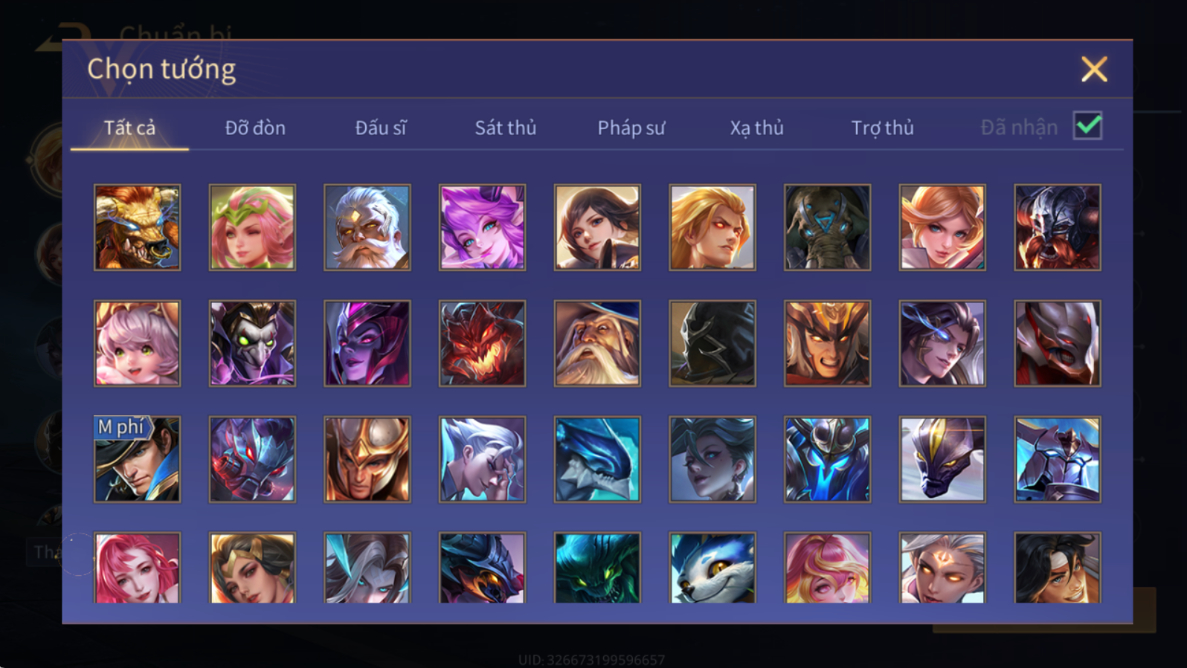1187x668 pixels.
Task: Select the red lava demon hero
Action: pyautogui.click(x=482, y=343)
